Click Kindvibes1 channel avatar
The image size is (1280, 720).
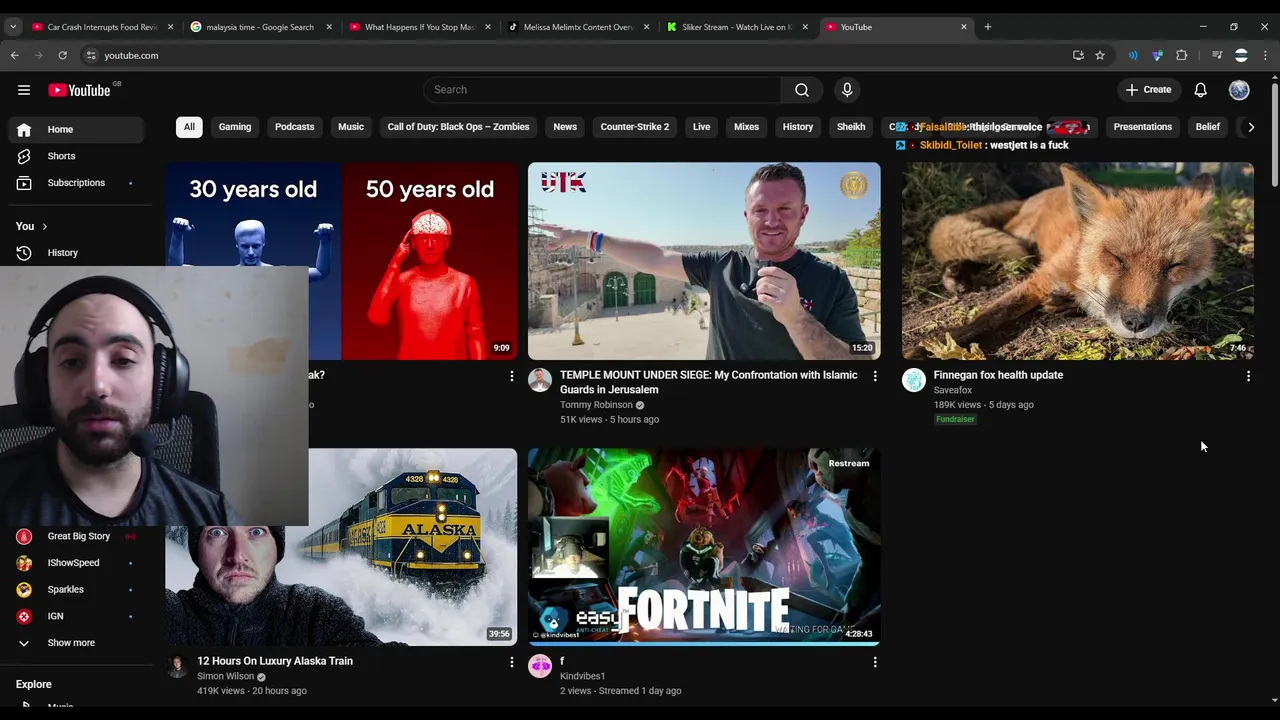click(540, 666)
